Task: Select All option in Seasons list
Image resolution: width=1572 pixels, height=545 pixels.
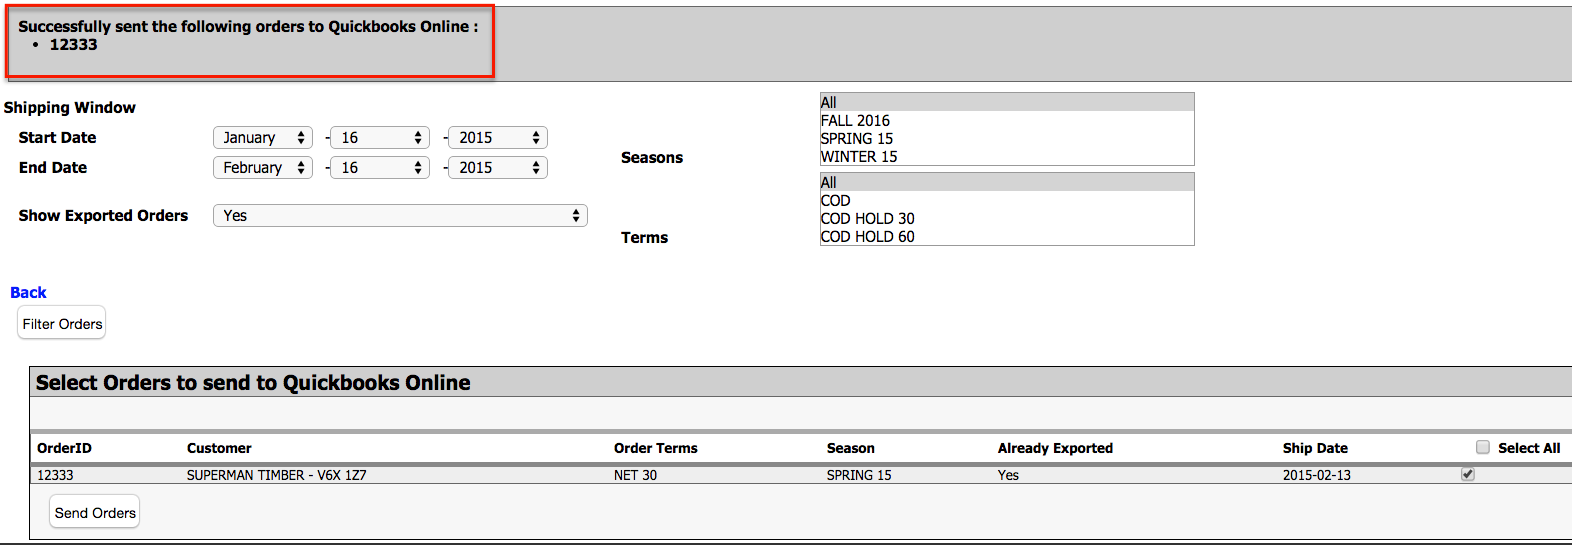Action: point(829,103)
